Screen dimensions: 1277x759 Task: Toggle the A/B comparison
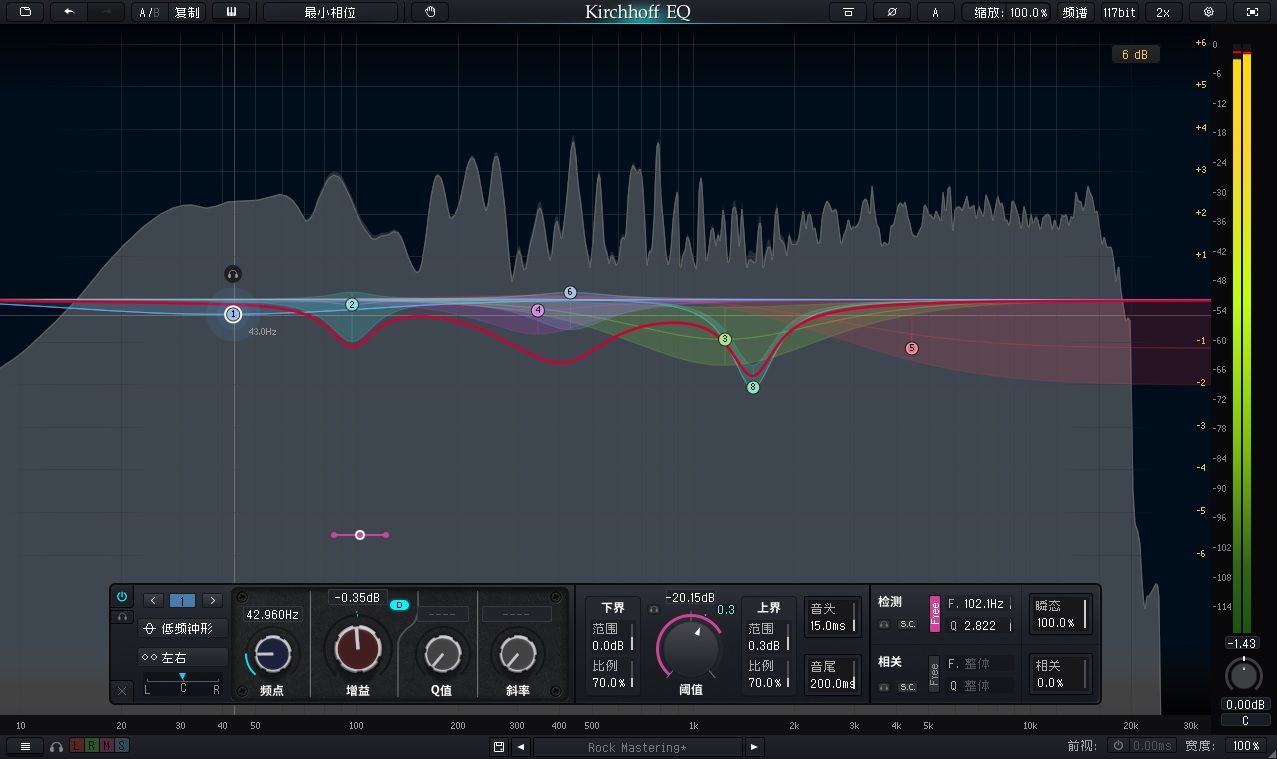point(149,12)
